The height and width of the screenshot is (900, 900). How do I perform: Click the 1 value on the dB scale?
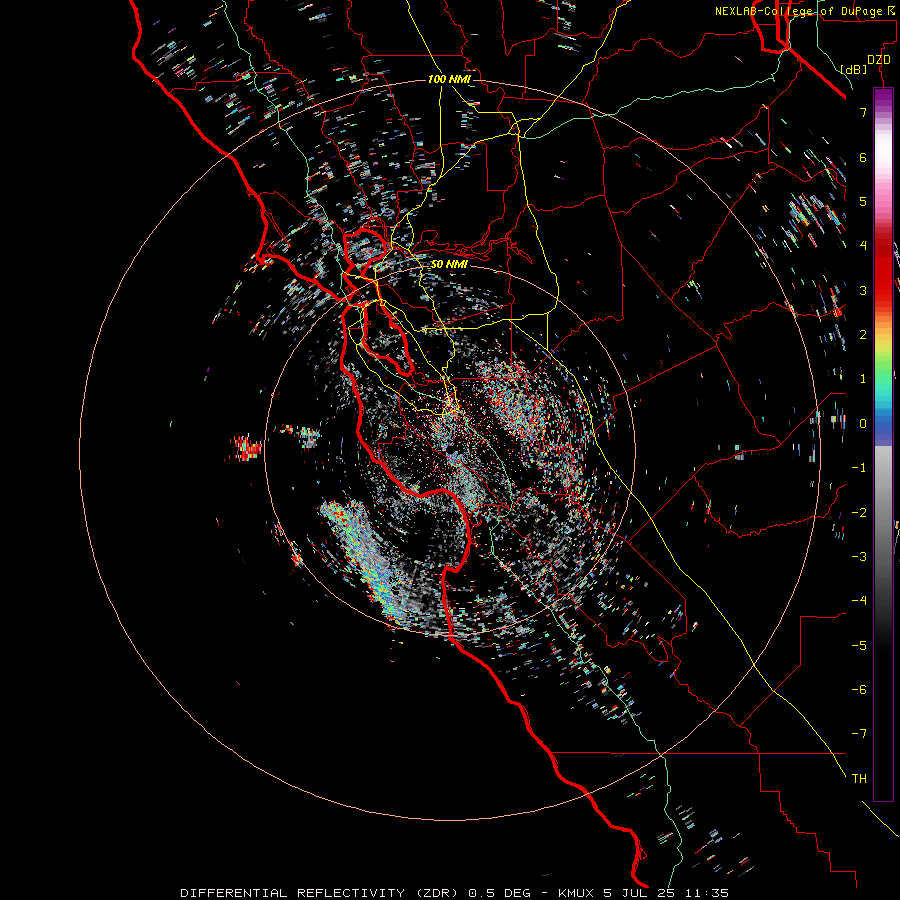coord(863,379)
